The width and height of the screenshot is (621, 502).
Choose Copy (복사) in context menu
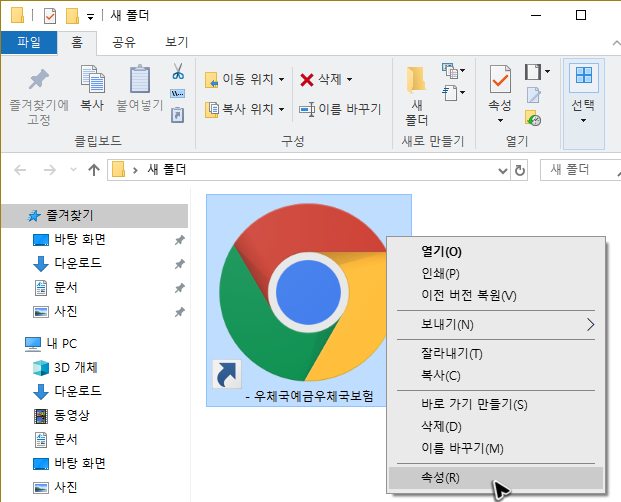coord(496,376)
